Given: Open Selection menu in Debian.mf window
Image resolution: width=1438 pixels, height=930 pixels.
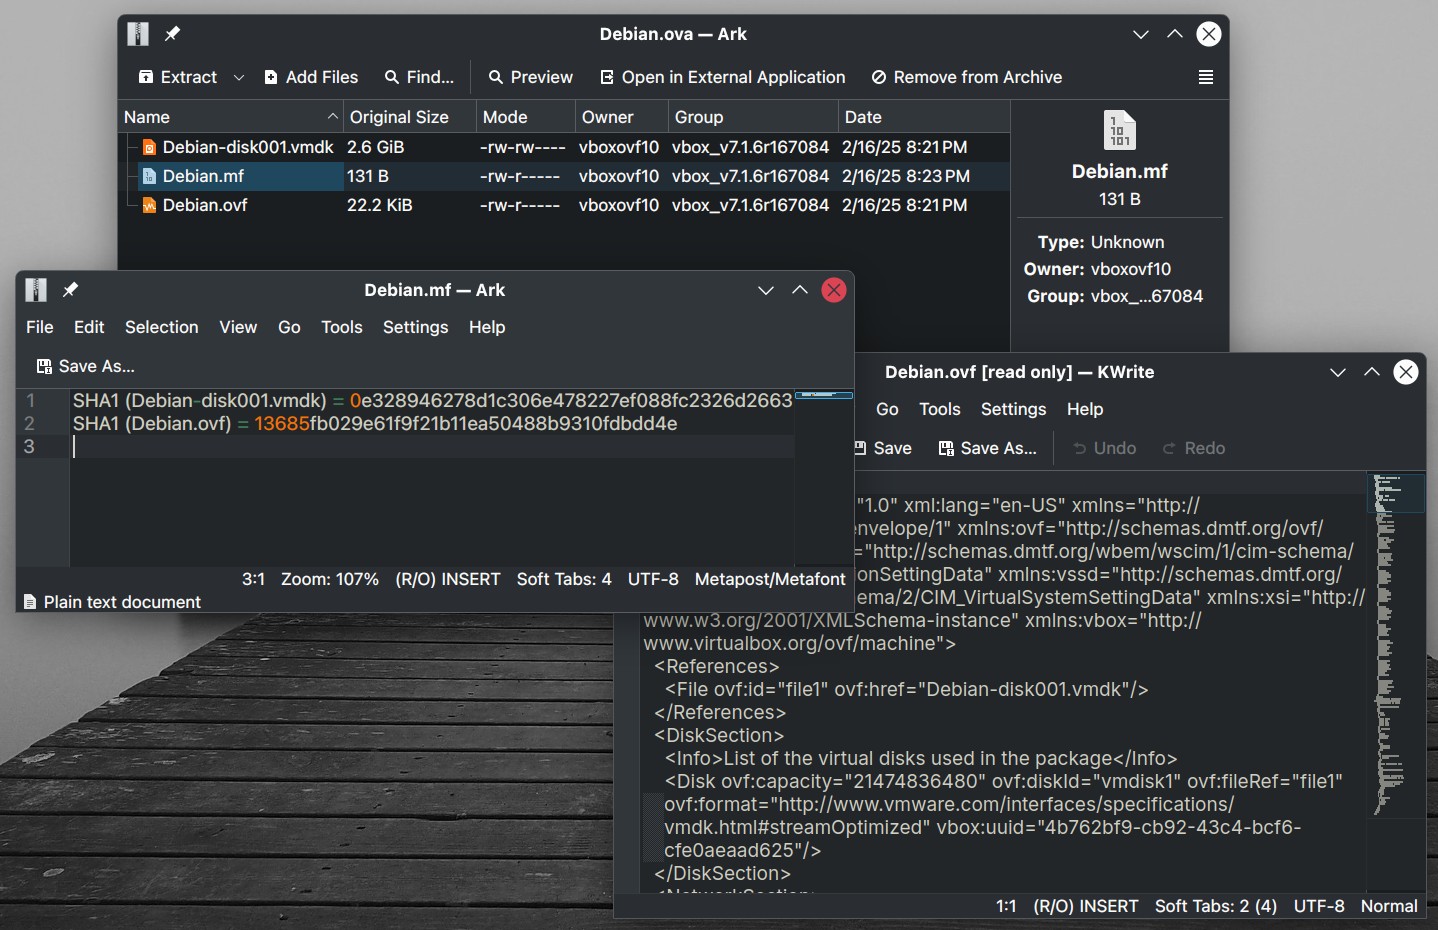Looking at the screenshot, I should 161,327.
